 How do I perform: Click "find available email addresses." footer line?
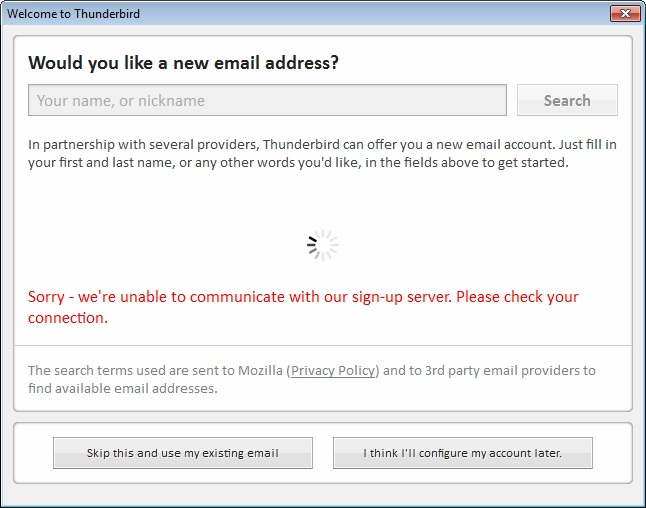122,388
